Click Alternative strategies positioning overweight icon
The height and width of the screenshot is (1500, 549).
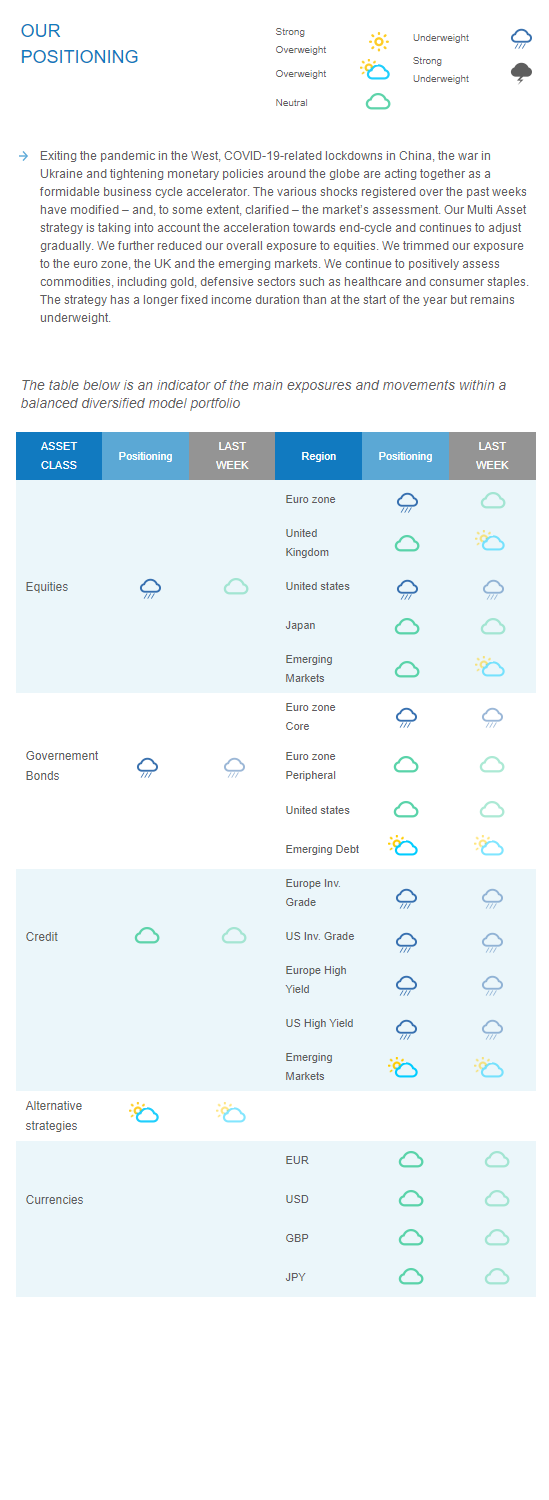[x=144, y=1112]
